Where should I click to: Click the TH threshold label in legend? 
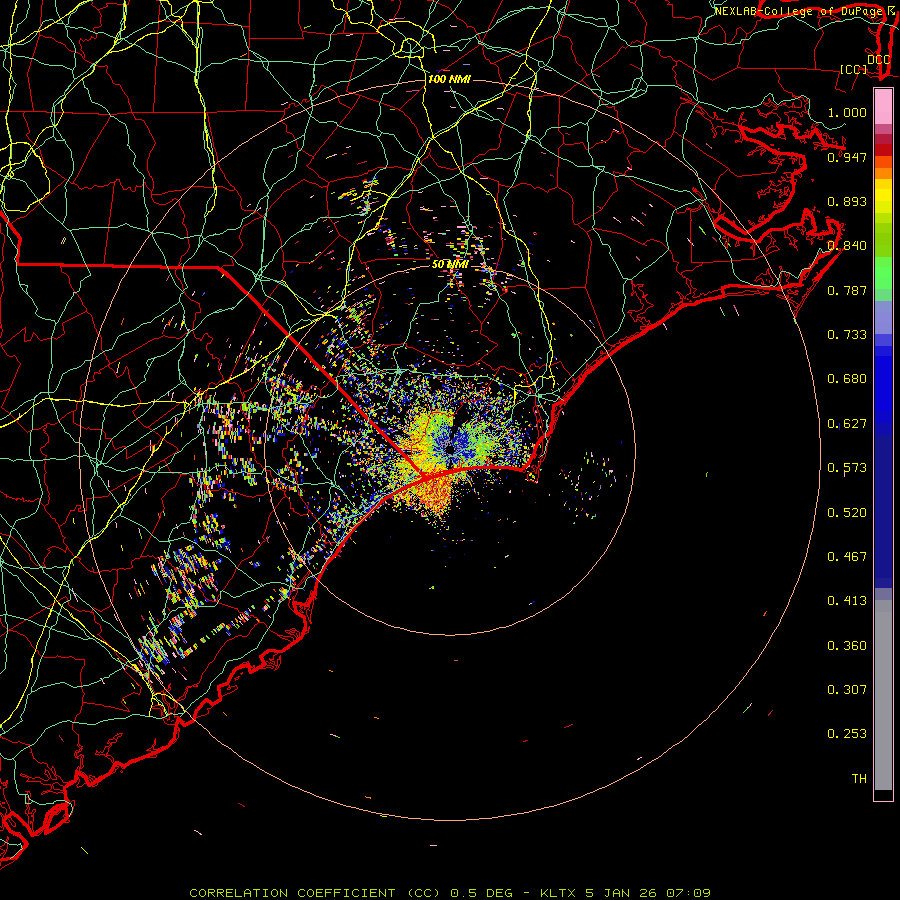(x=859, y=778)
